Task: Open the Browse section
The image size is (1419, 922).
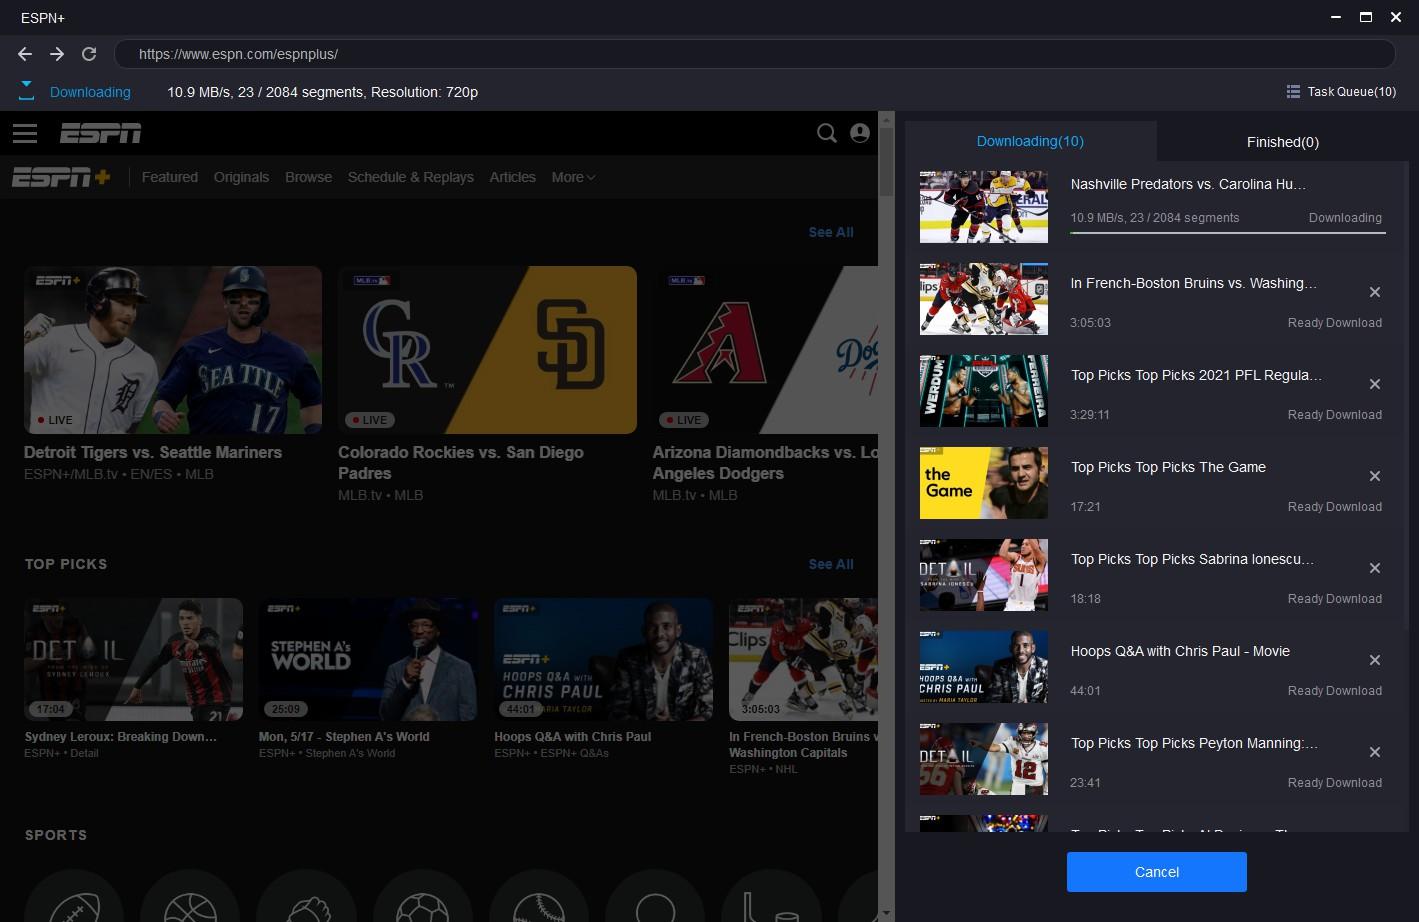Action: (308, 177)
